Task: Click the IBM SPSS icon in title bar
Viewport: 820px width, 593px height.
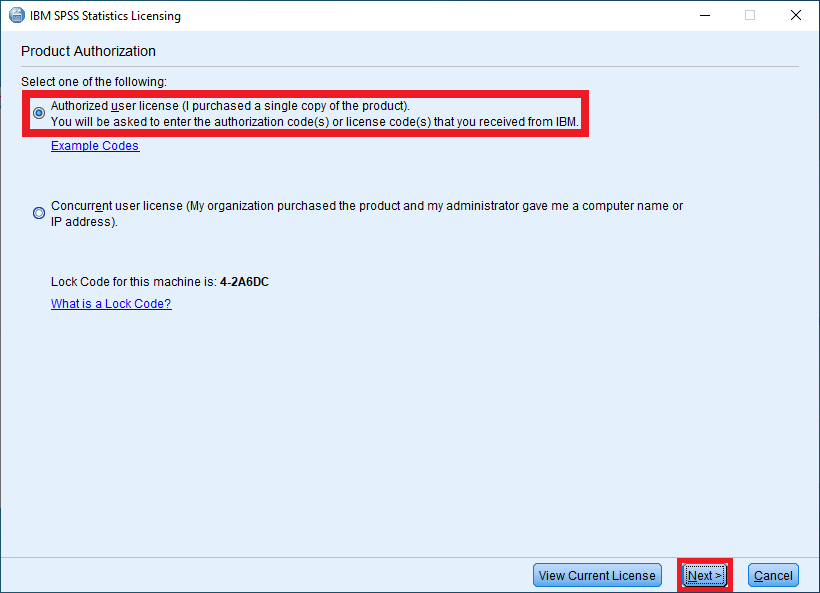Action: click(x=17, y=15)
